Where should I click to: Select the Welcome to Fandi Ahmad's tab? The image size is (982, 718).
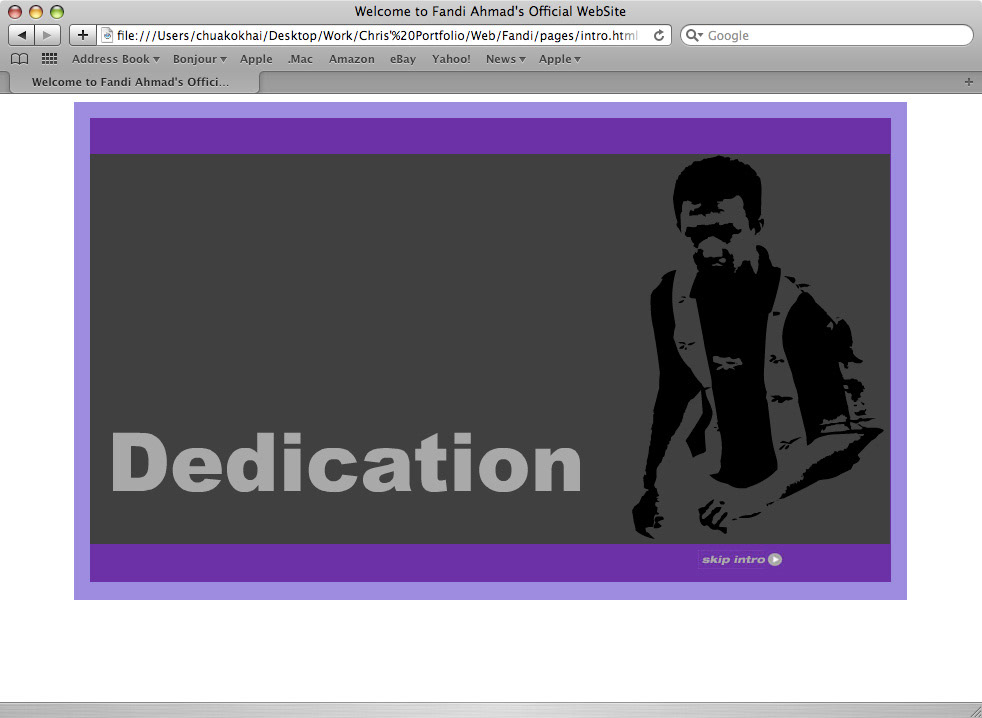(x=134, y=82)
